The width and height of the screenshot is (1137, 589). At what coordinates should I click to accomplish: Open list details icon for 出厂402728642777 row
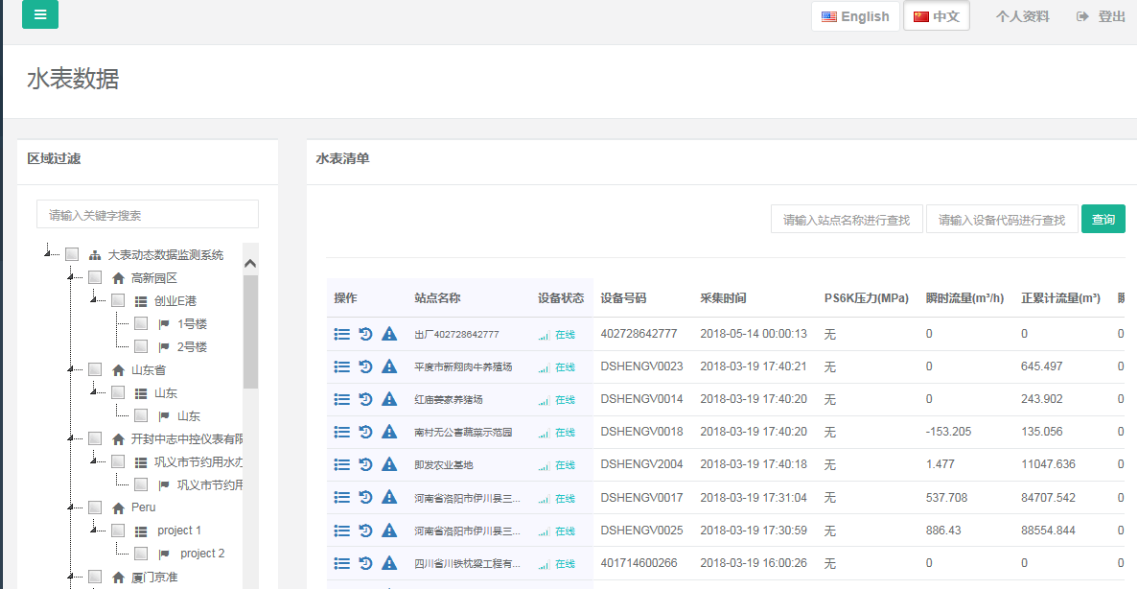(342, 334)
